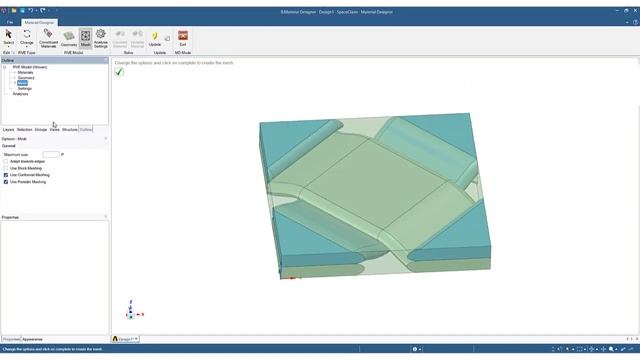Click the Undo quick-access icon
Viewport: 640px width, 360px height.
[x=31, y=11]
